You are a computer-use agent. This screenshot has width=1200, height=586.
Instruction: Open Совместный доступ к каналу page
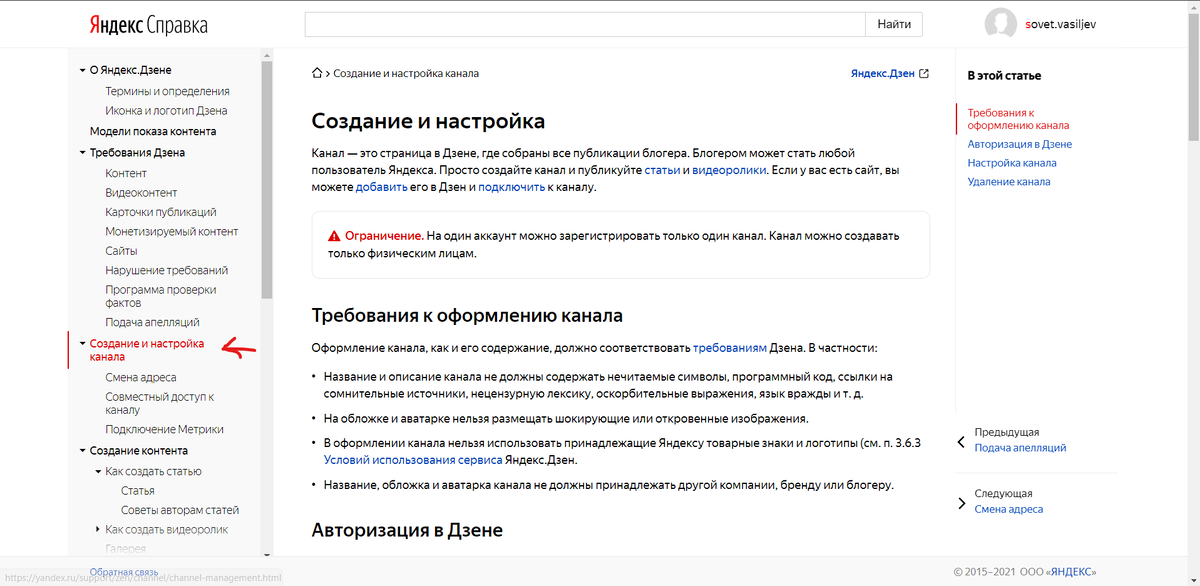click(x=160, y=403)
